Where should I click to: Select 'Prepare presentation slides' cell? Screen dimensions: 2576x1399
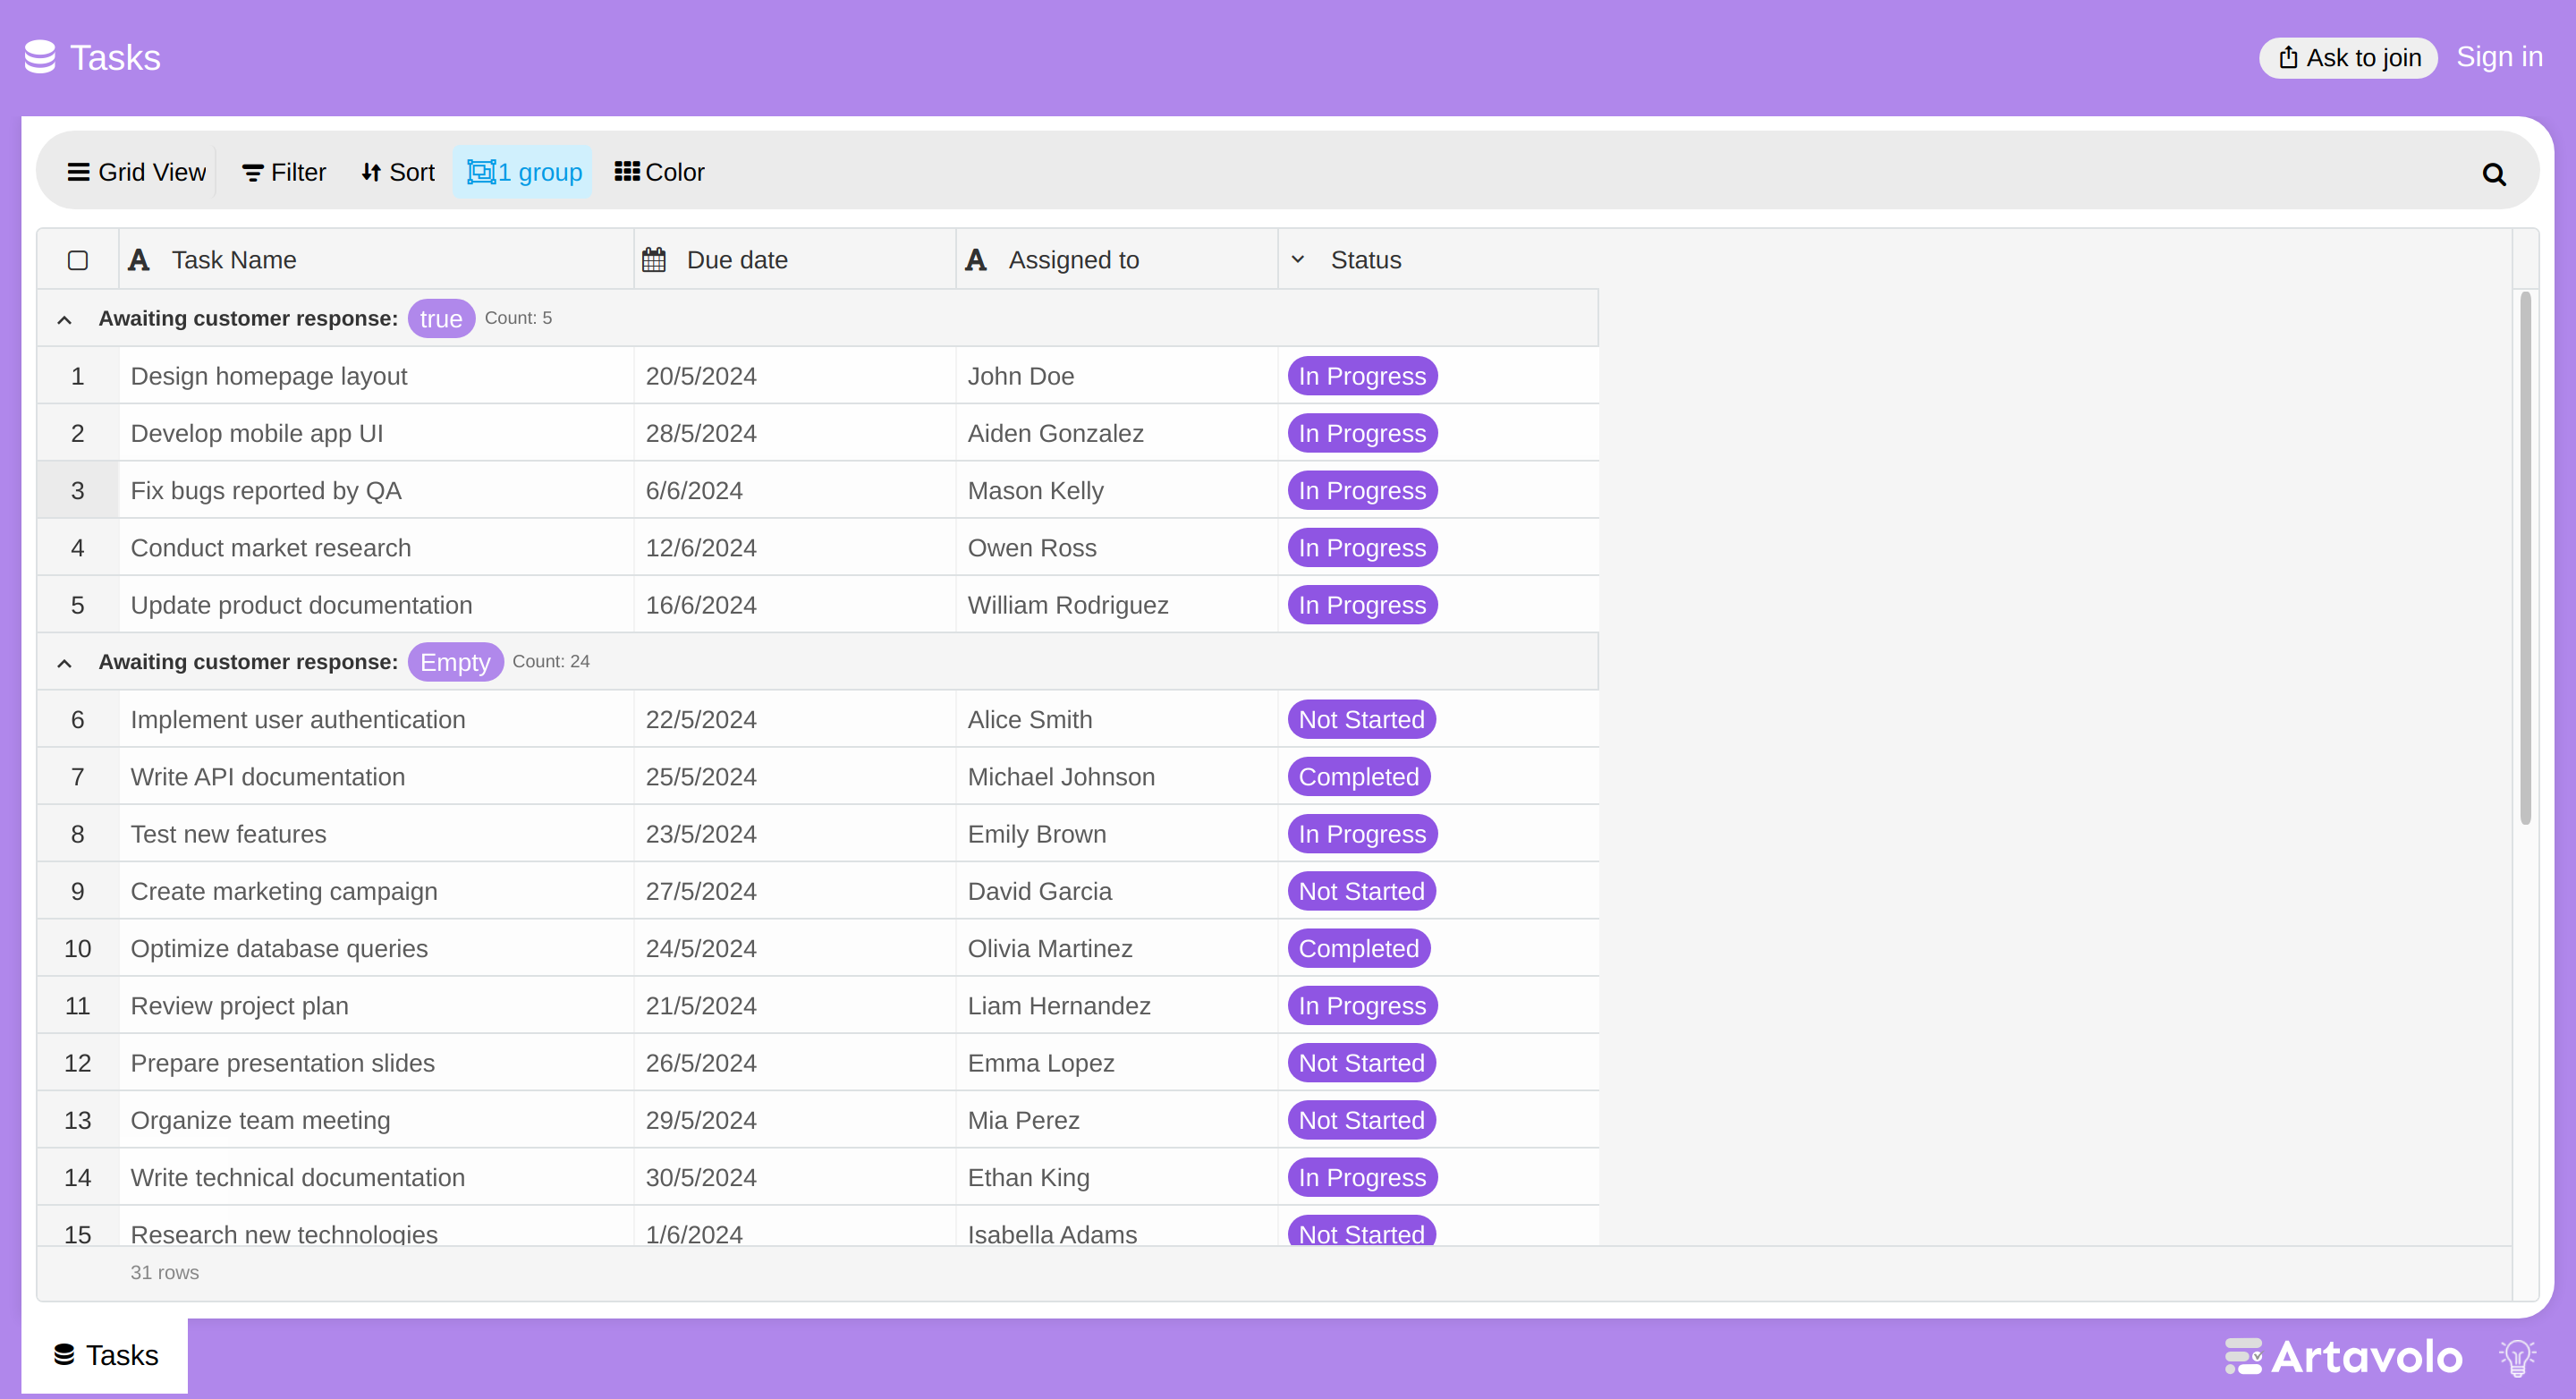tap(376, 1063)
